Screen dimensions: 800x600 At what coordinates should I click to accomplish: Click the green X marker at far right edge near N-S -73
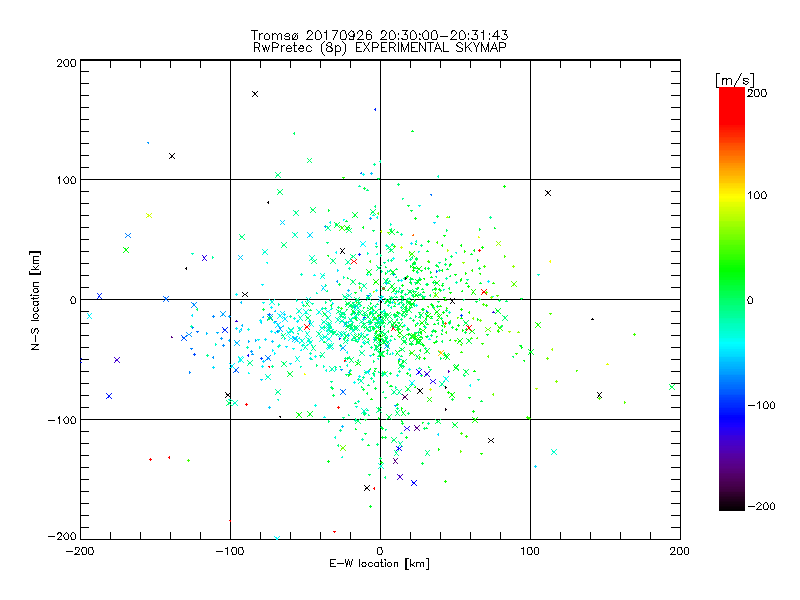click(672, 387)
